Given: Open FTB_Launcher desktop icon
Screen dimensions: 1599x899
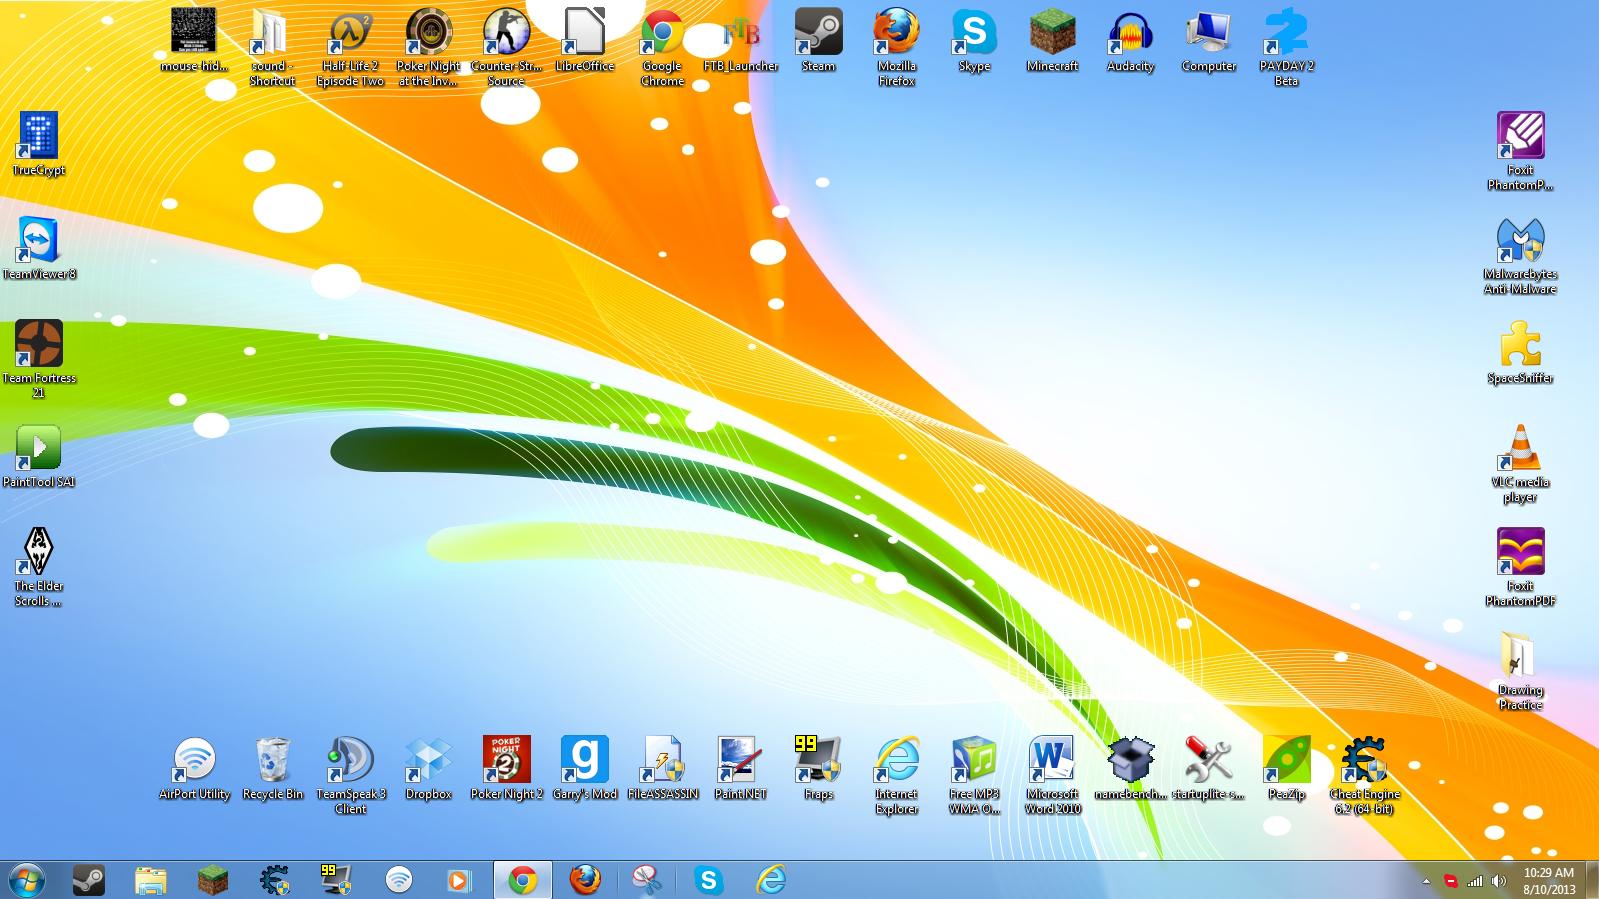Looking at the screenshot, I should coord(740,41).
